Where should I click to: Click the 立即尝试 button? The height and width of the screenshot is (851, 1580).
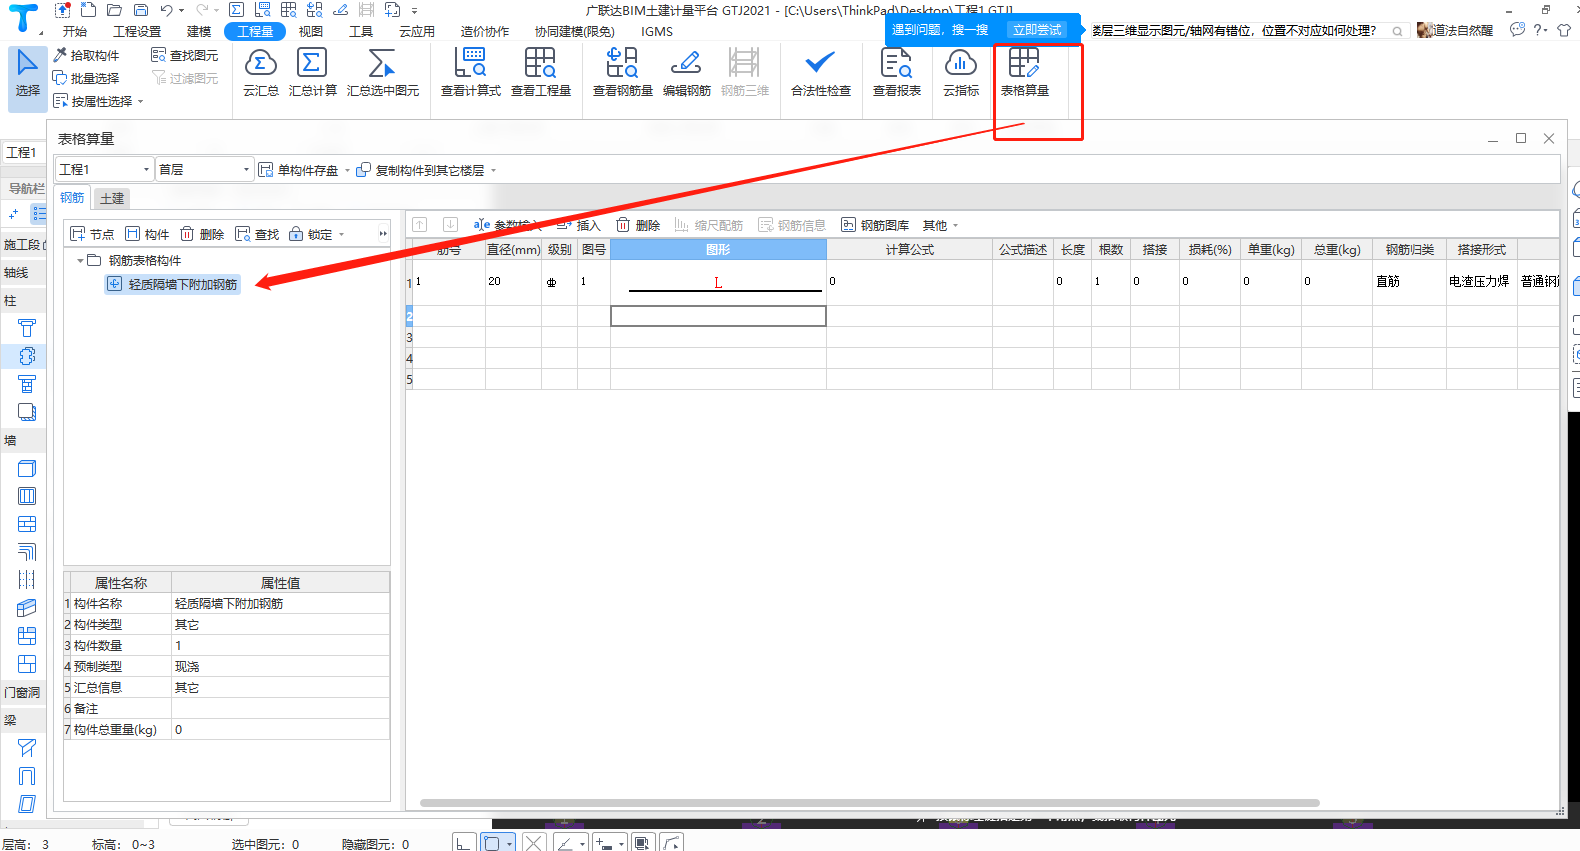click(1036, 30)
